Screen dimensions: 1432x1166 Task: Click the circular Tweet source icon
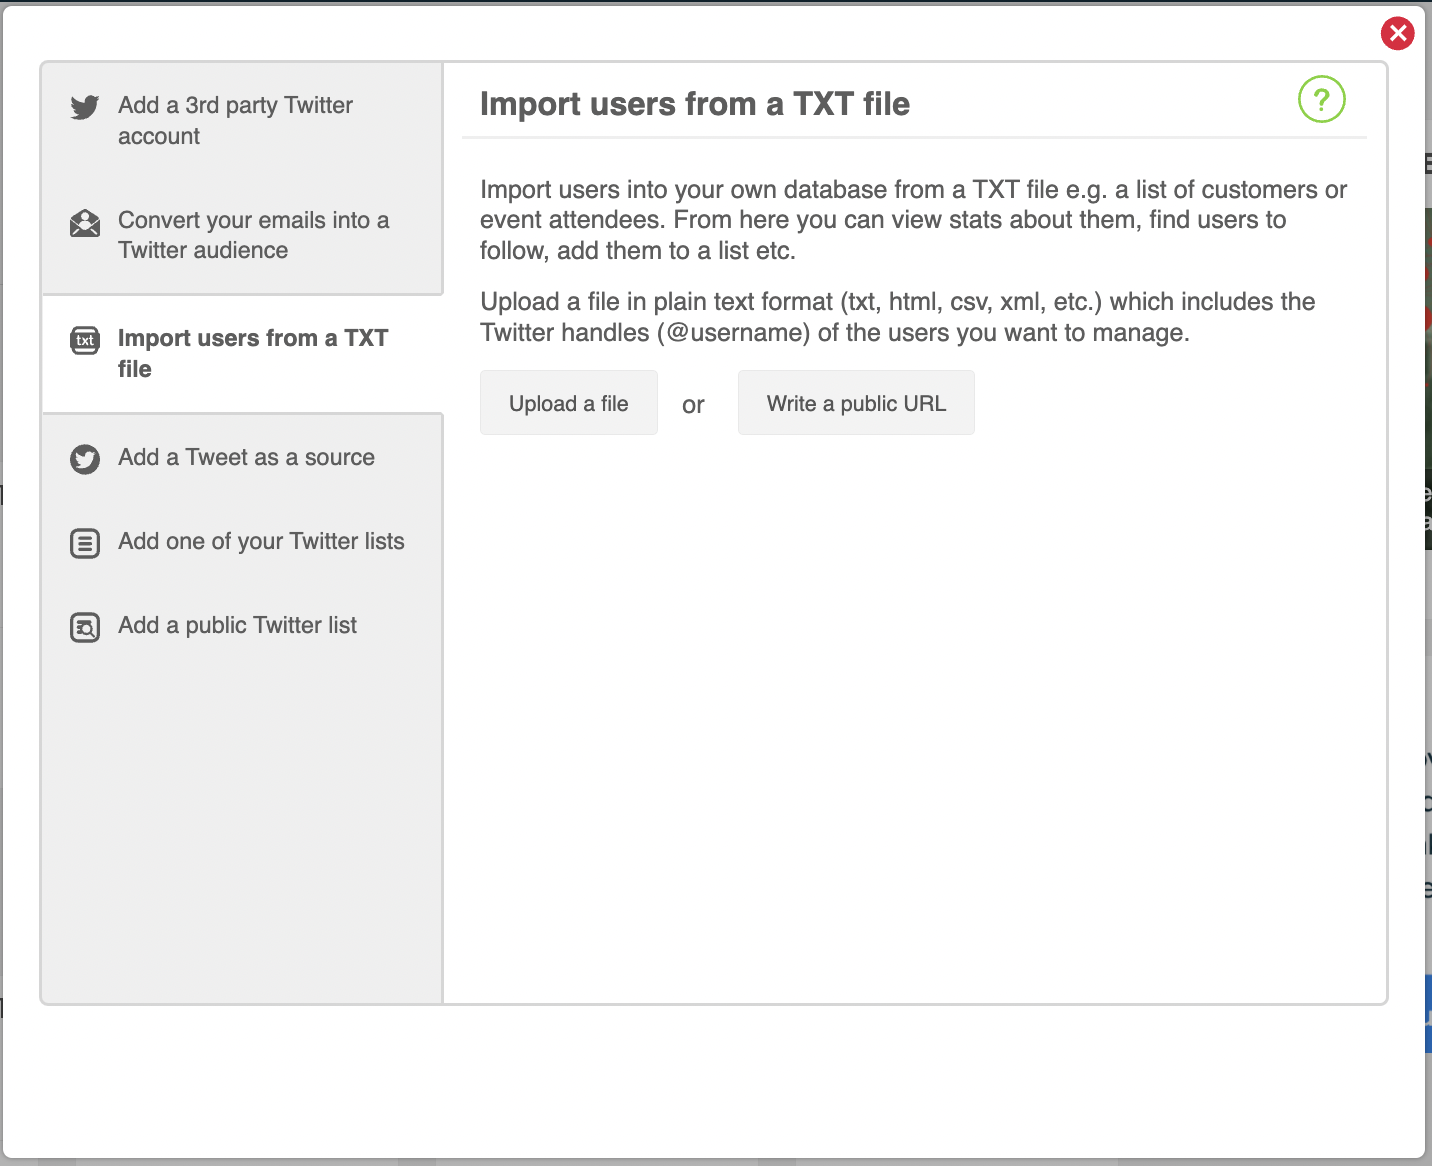point(85,459)
